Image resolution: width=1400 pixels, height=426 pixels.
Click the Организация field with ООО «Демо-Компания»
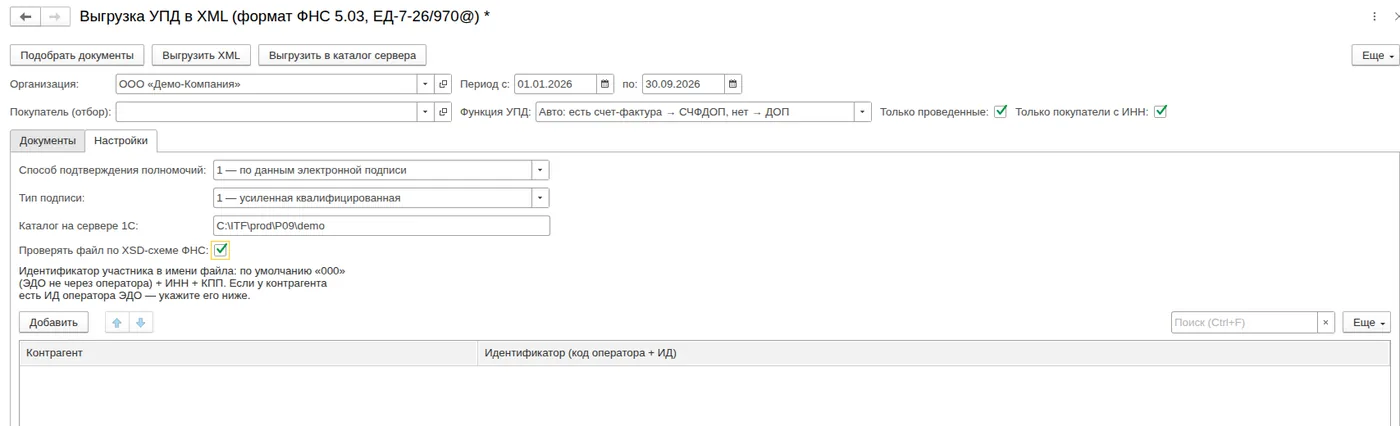pos(266,84)
